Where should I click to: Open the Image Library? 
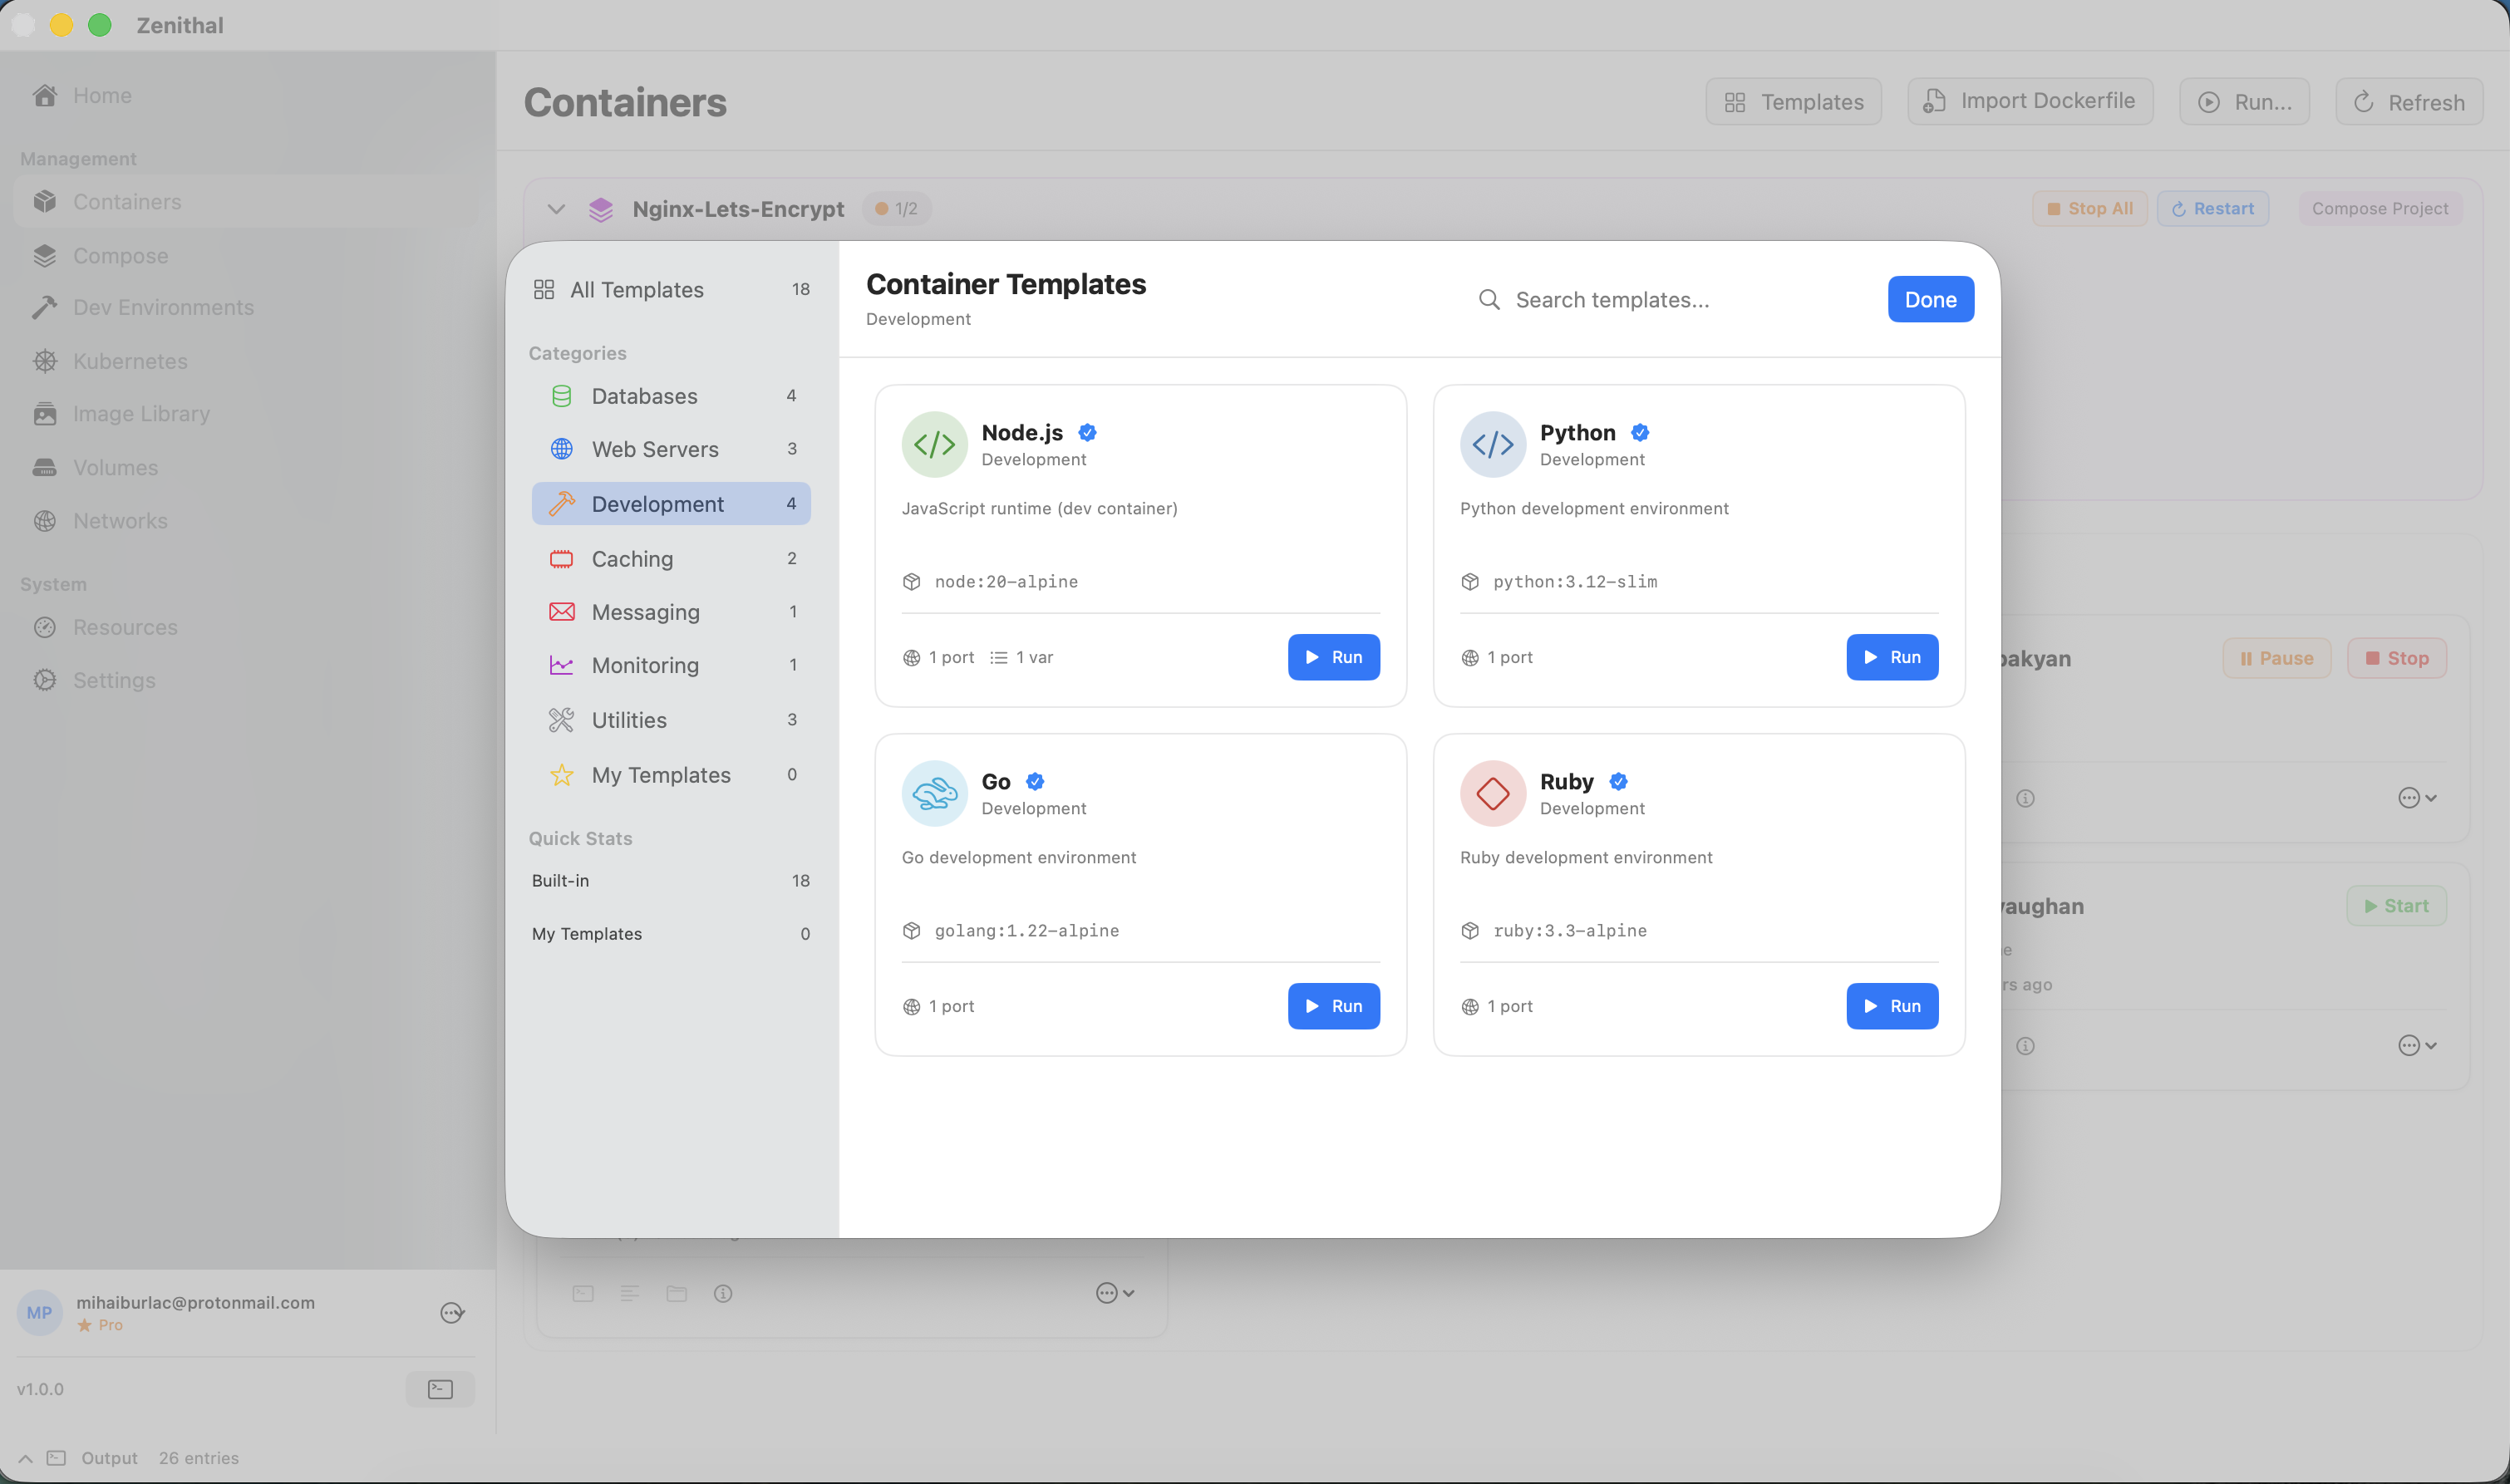click(x=46, y=413)
